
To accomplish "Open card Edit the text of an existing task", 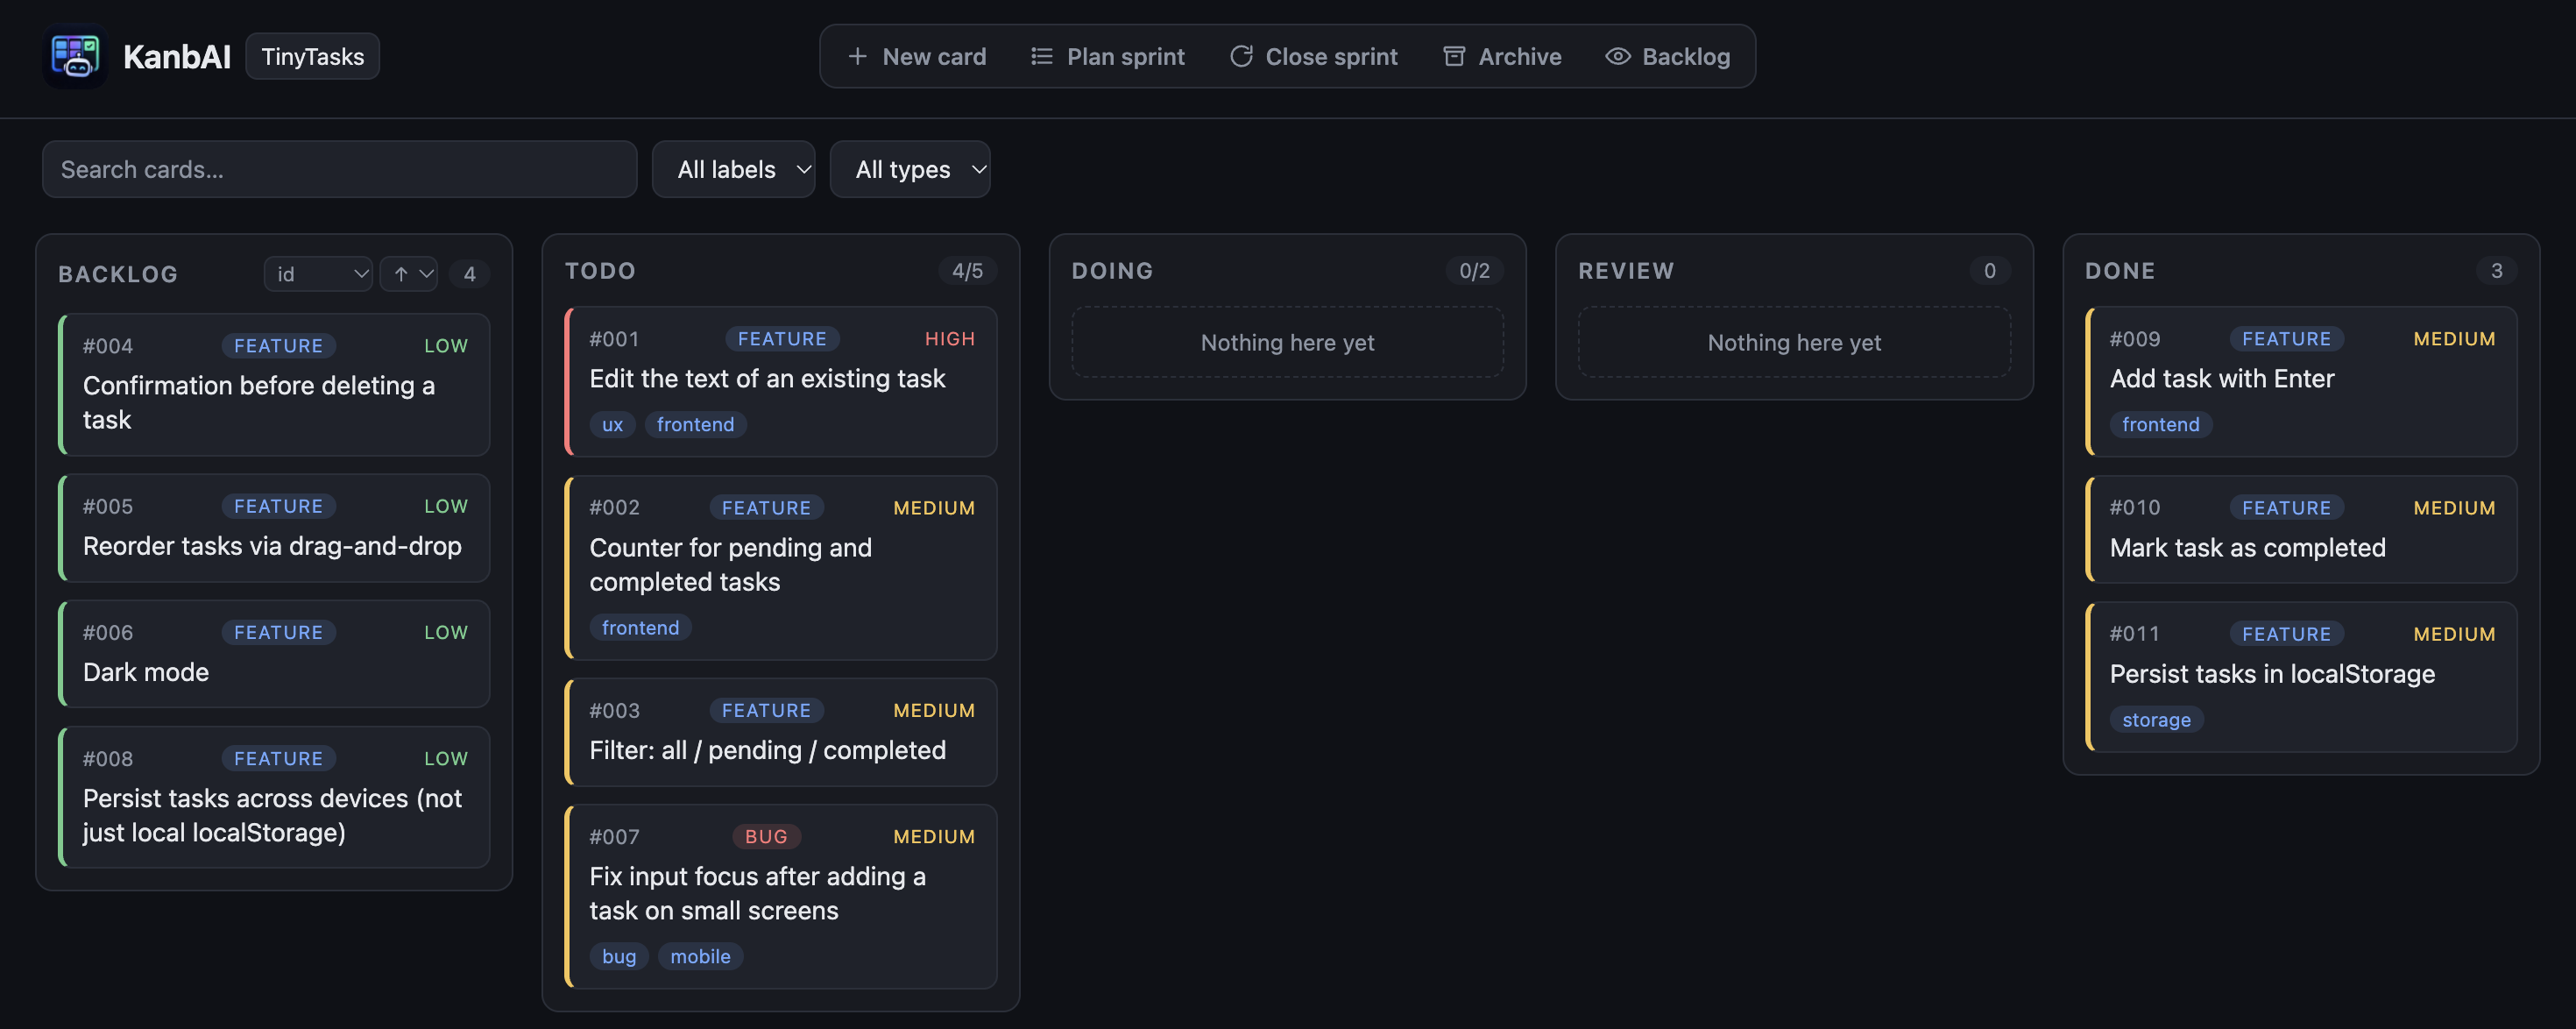I will pyautogui.click(x=781, y=382).
